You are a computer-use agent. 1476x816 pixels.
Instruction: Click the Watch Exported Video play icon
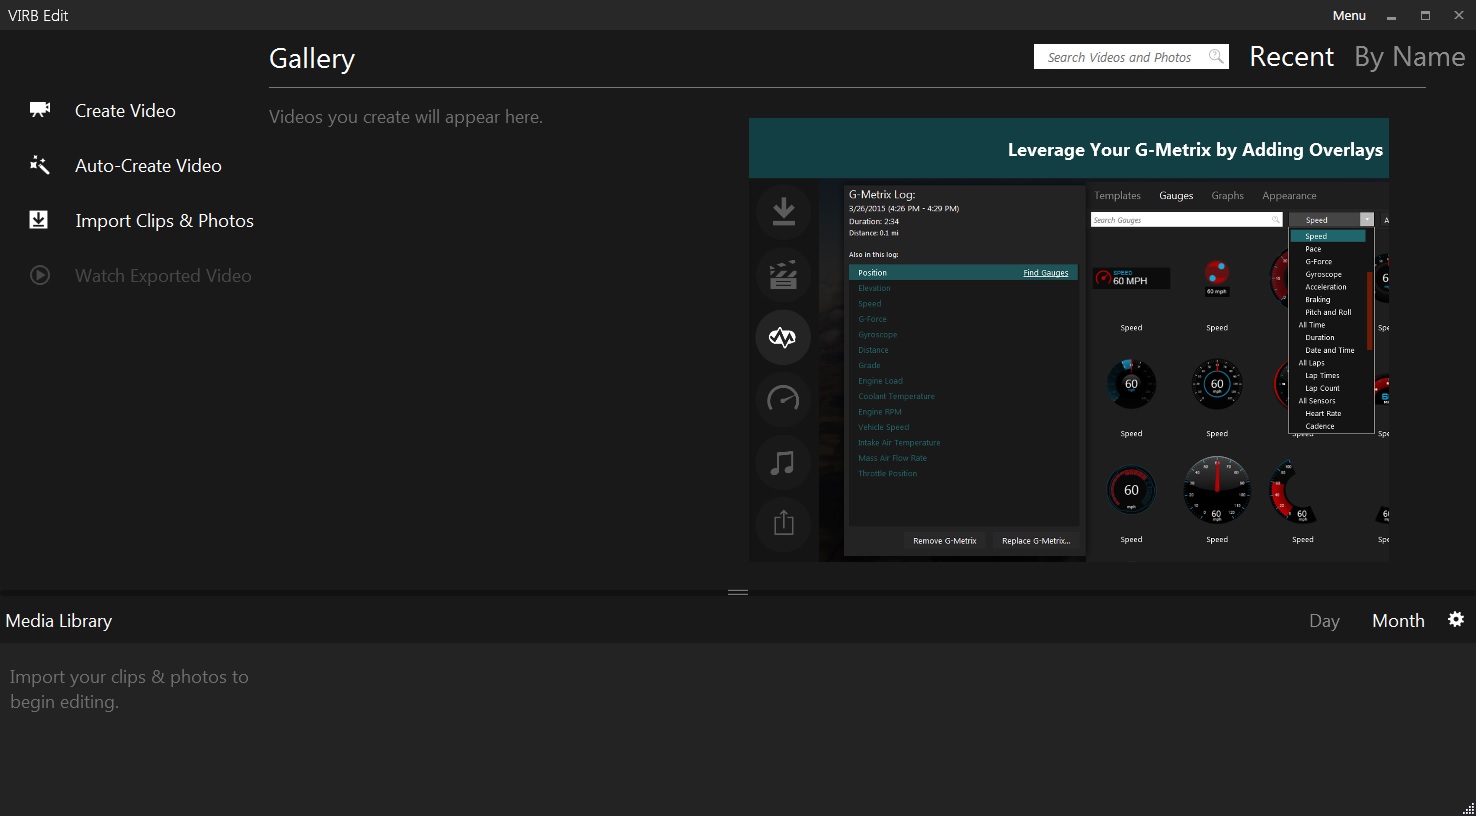tap(40, 275)
